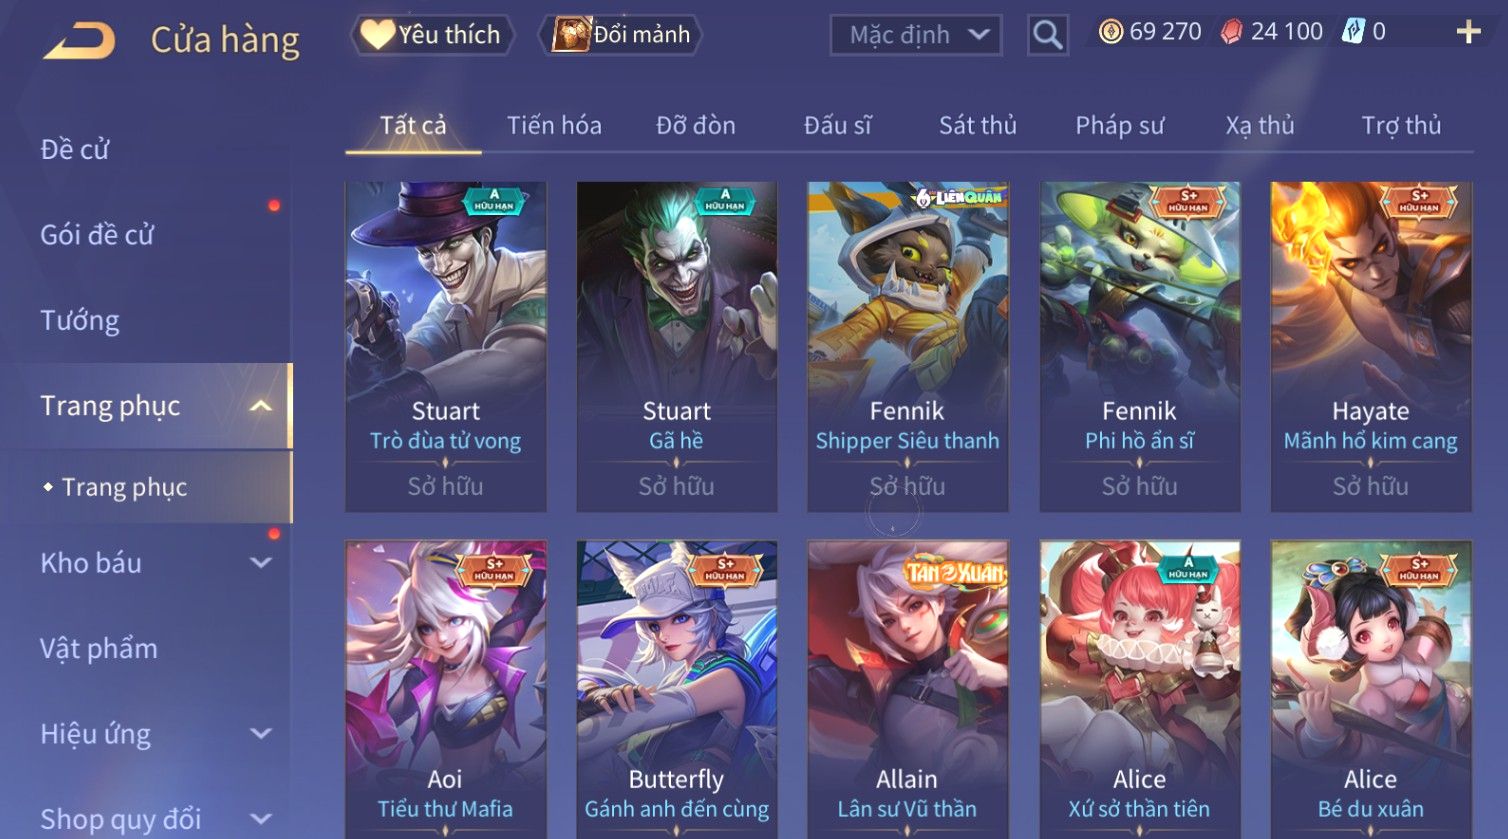Image resolution: width=1508 pixels, height=839 pixels.
Task: Open the Mặc định sort dropdown
Action: (x=916, y=35)
